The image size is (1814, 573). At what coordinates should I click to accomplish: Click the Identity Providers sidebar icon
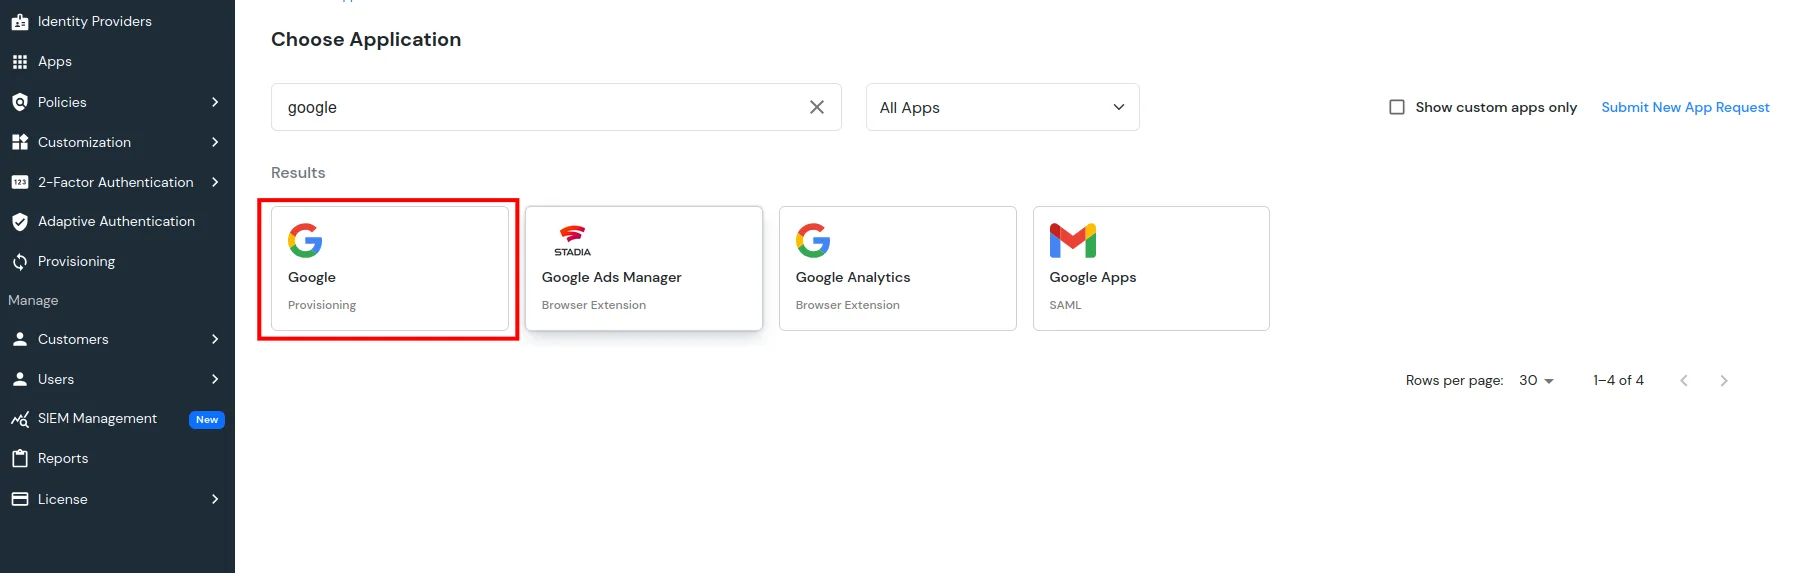point(20,21)
